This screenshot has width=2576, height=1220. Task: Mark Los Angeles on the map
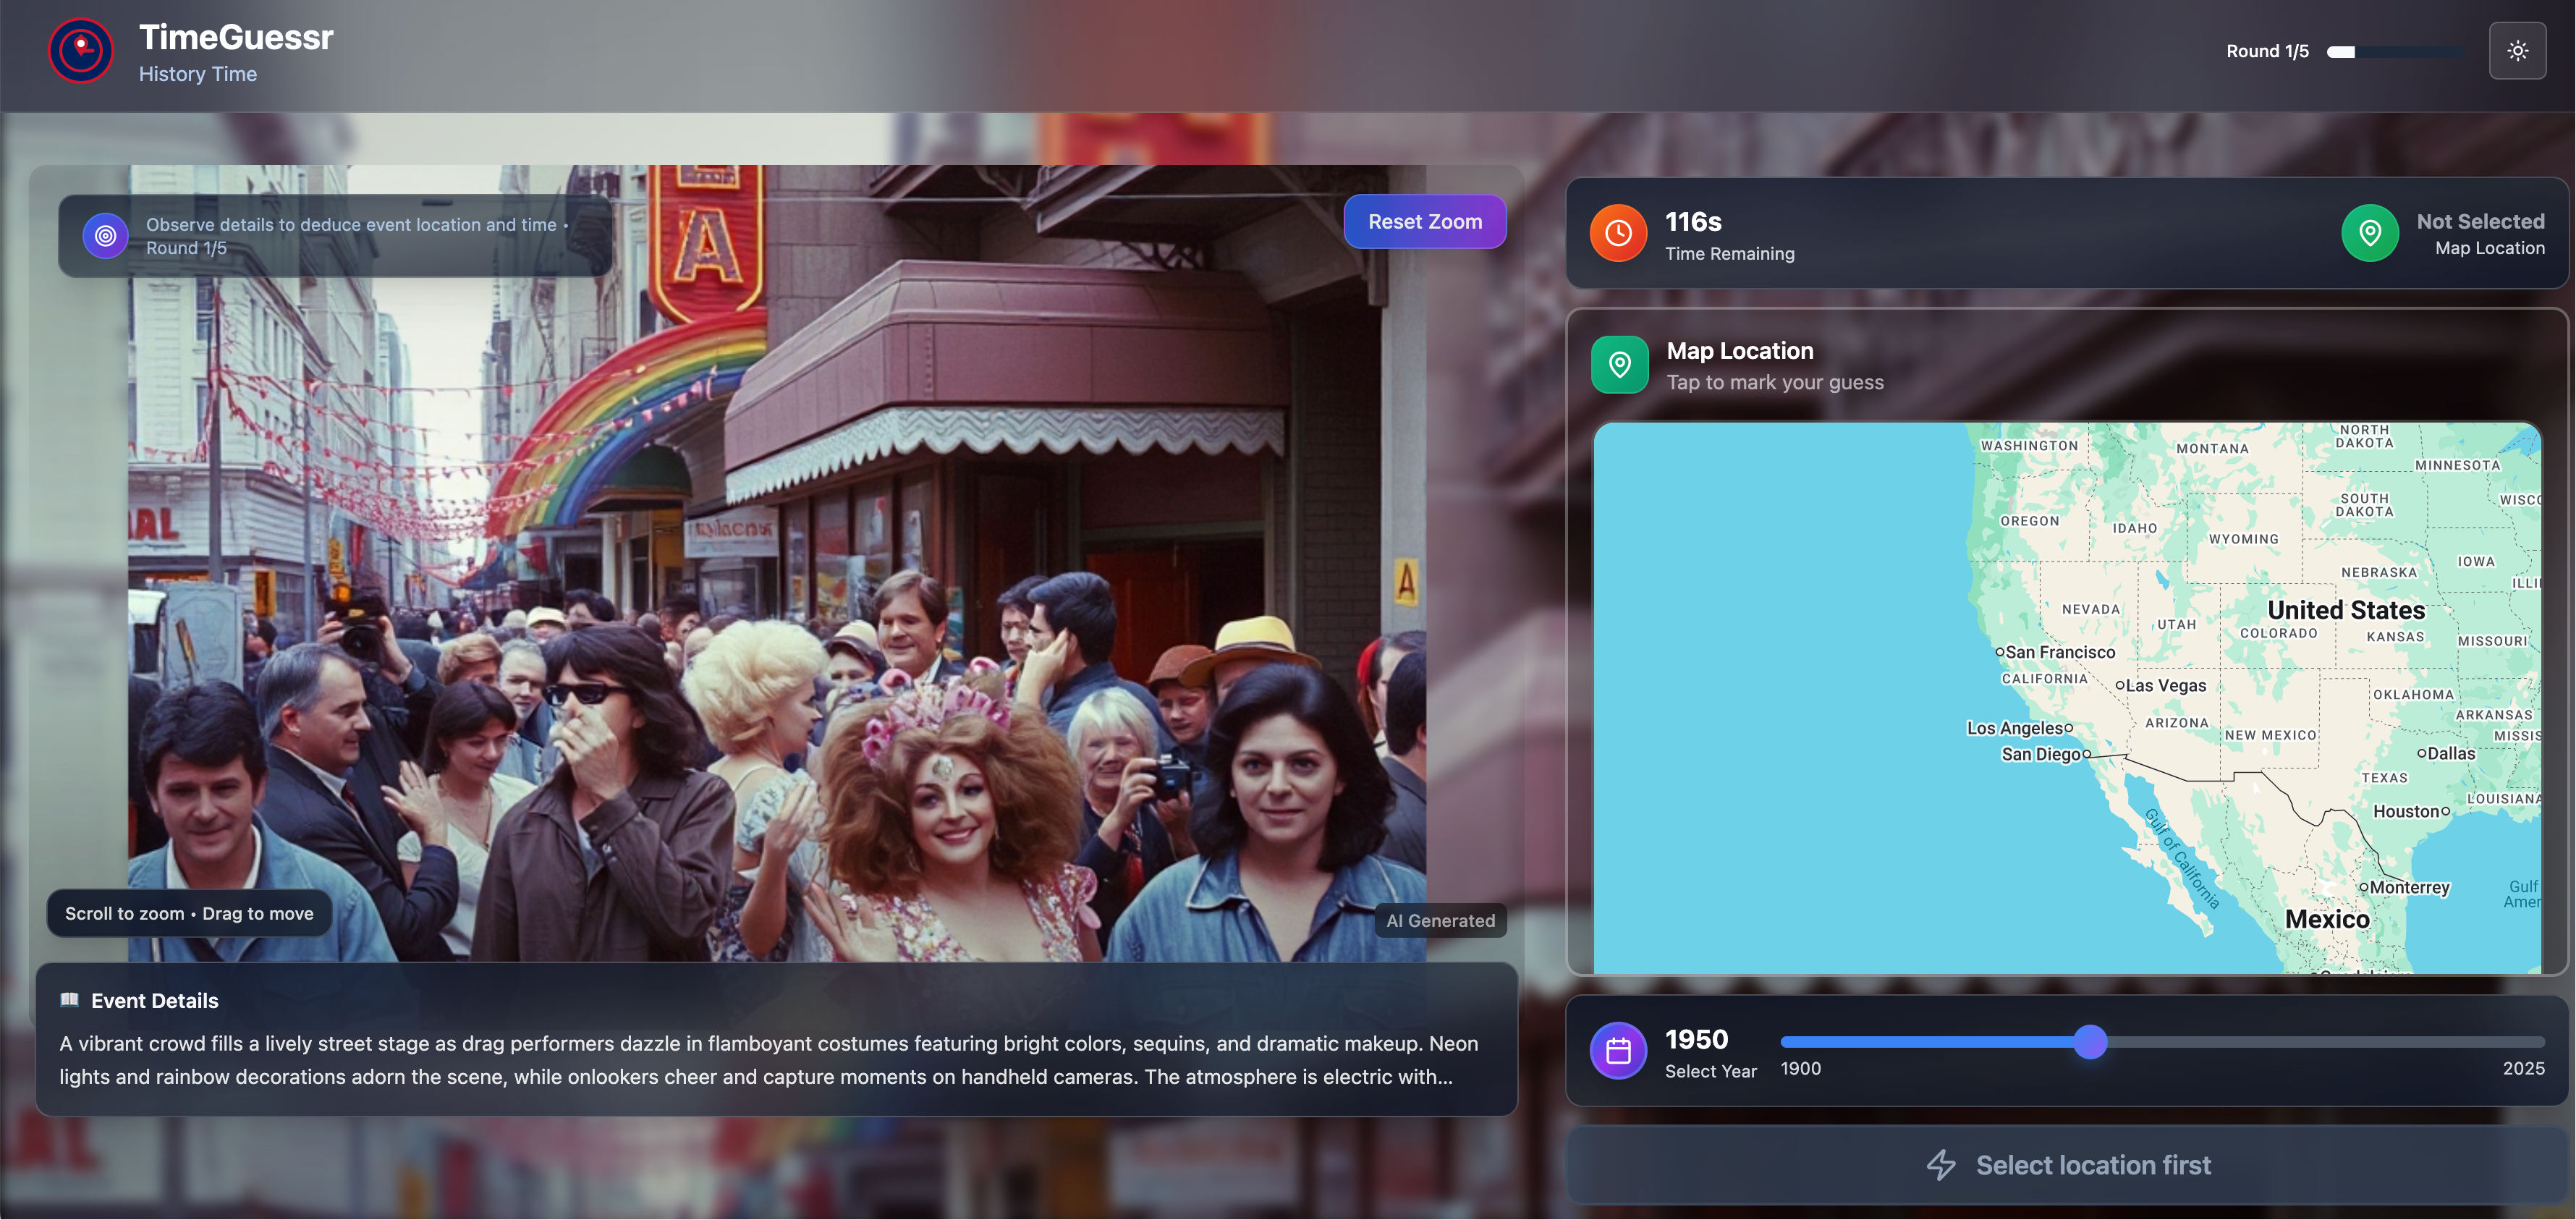tap(2068, 729)
